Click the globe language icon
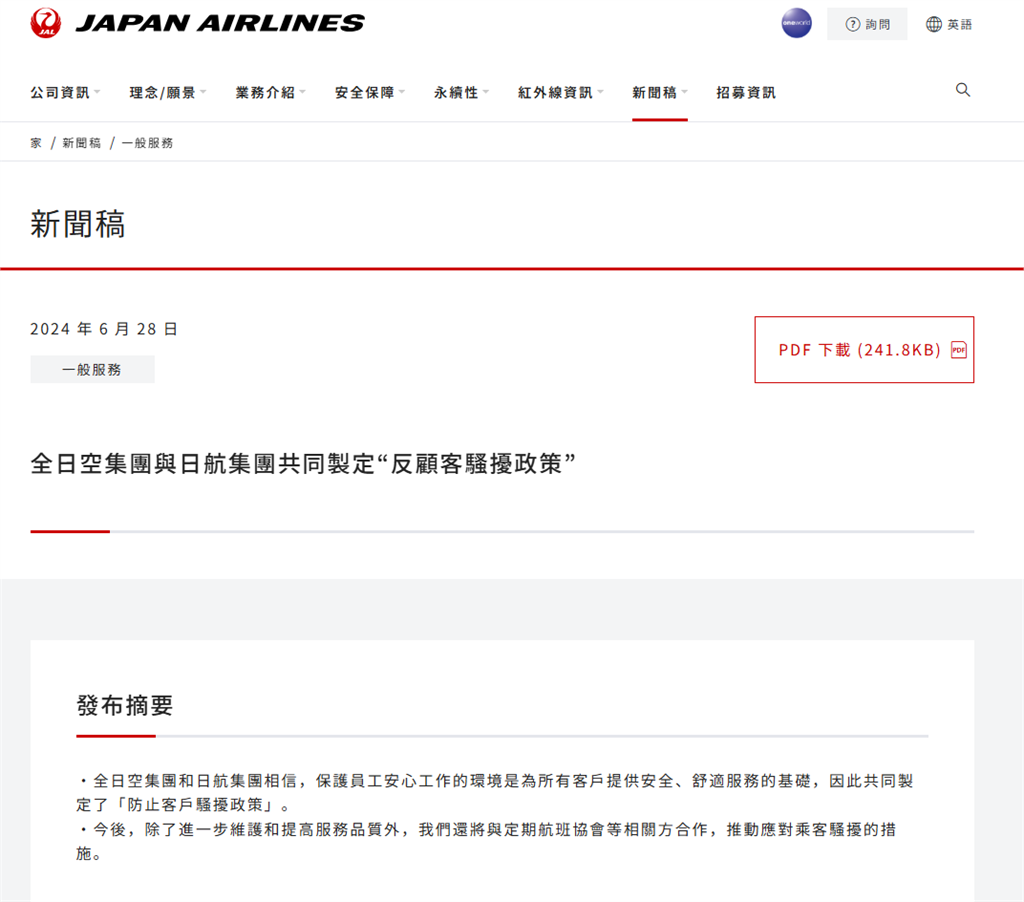The image size is (1024, 902). pyautogui.click(x=934, y=24)
